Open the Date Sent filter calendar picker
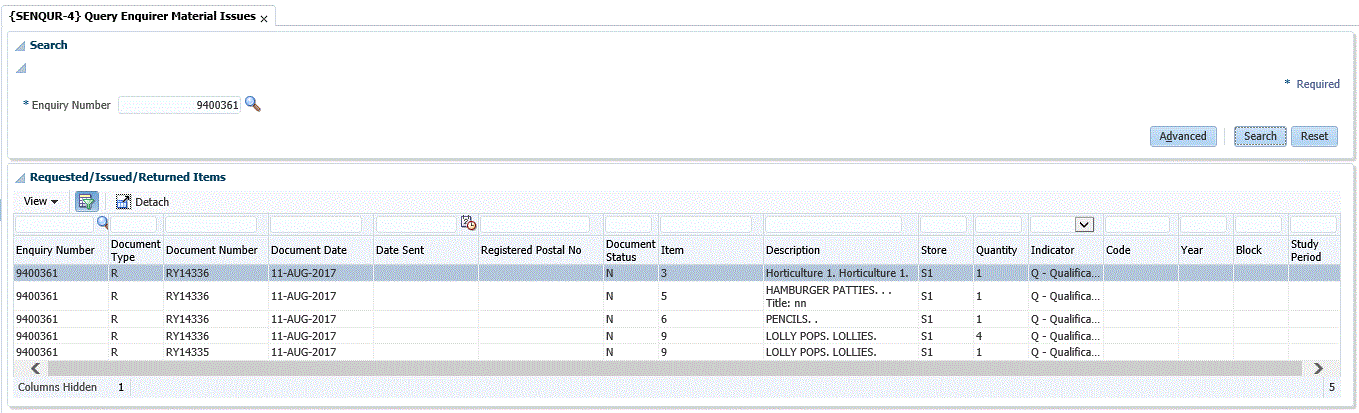The height and width of the screenshot is (413, 1359). (x=468, y=224)
